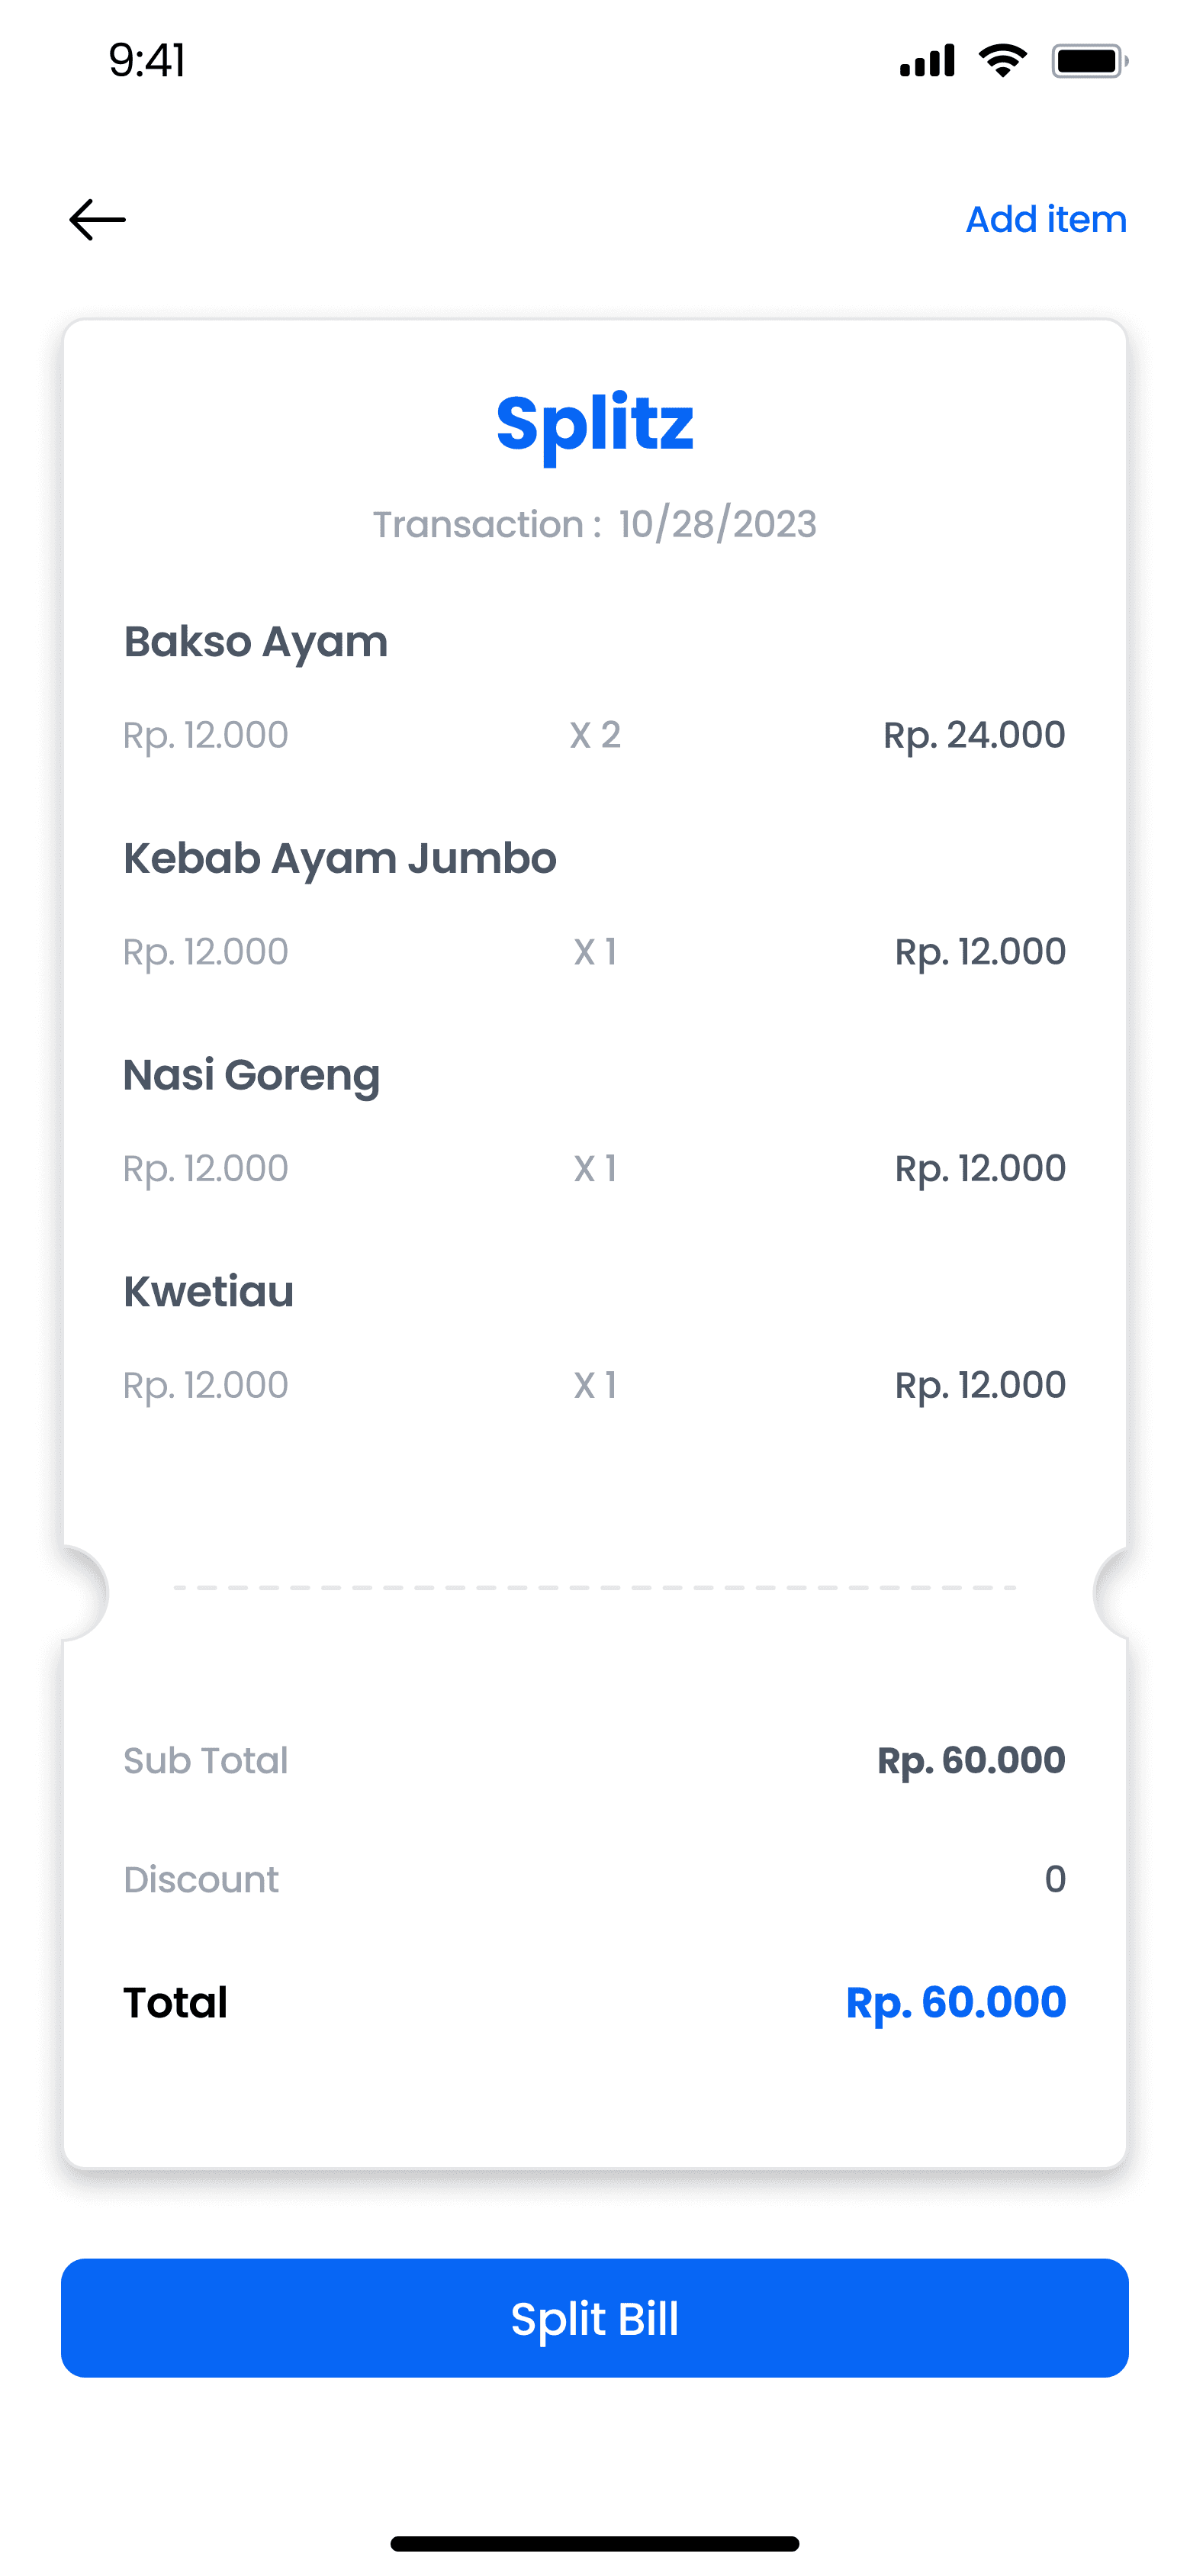1190x2576 pixels.
Task: Tap the Rp. 24.000 item total
Action: click(974, 736)
